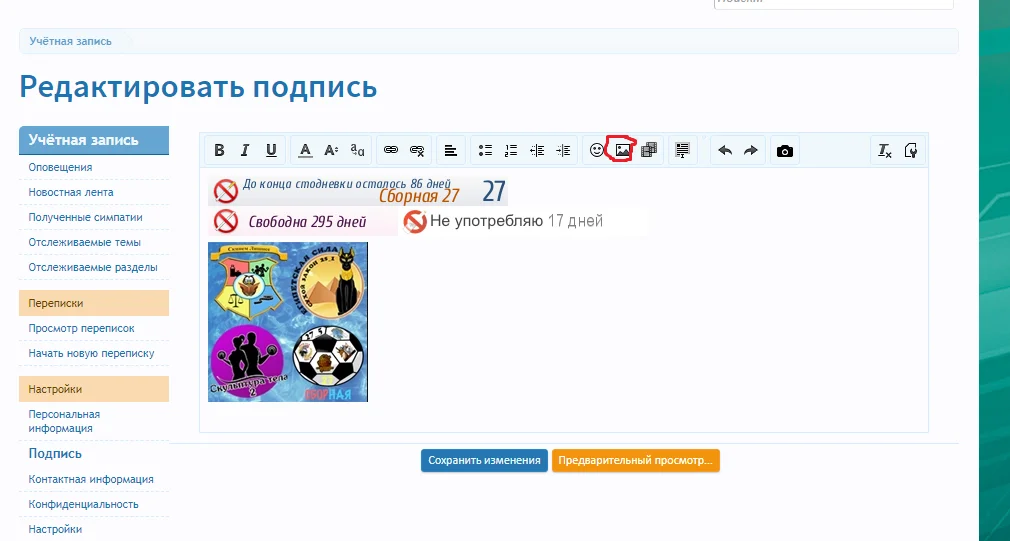Select the Сборная 27 countdown banner image
The width and height of the screenshot is (1010, 541).
358,191
